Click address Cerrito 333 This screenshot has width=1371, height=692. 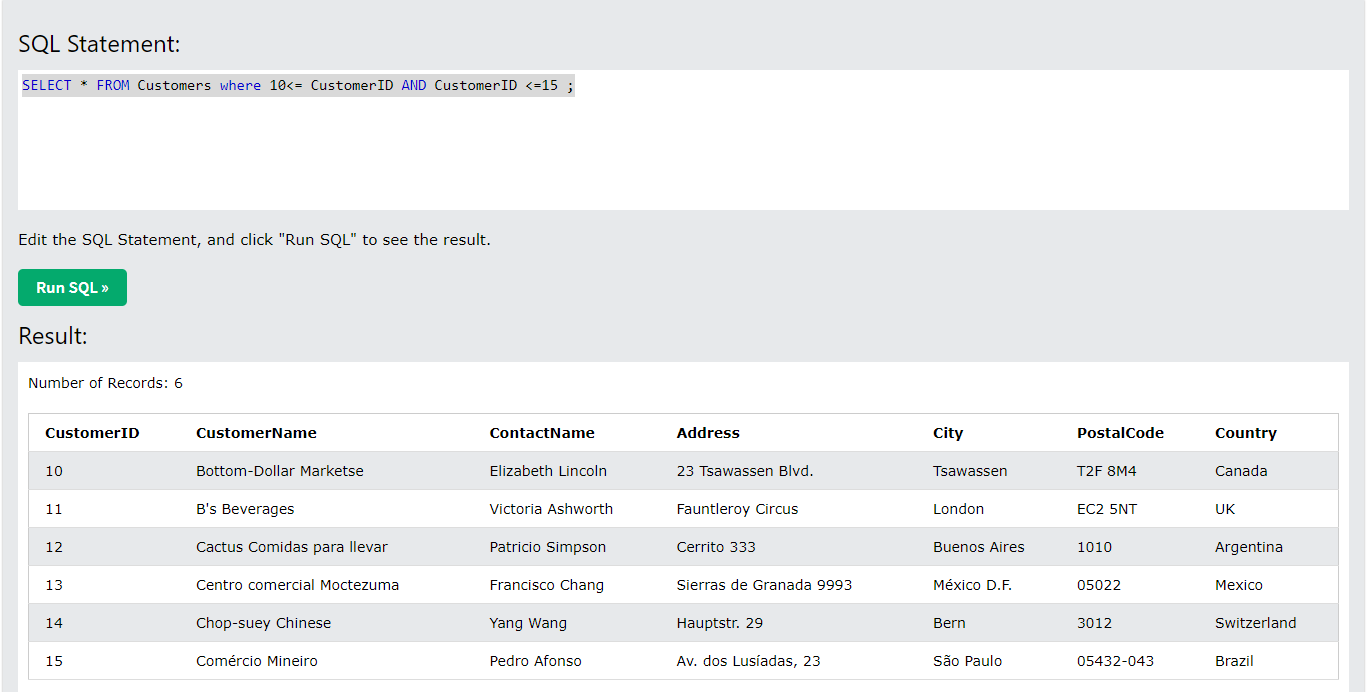click(716, 547)
